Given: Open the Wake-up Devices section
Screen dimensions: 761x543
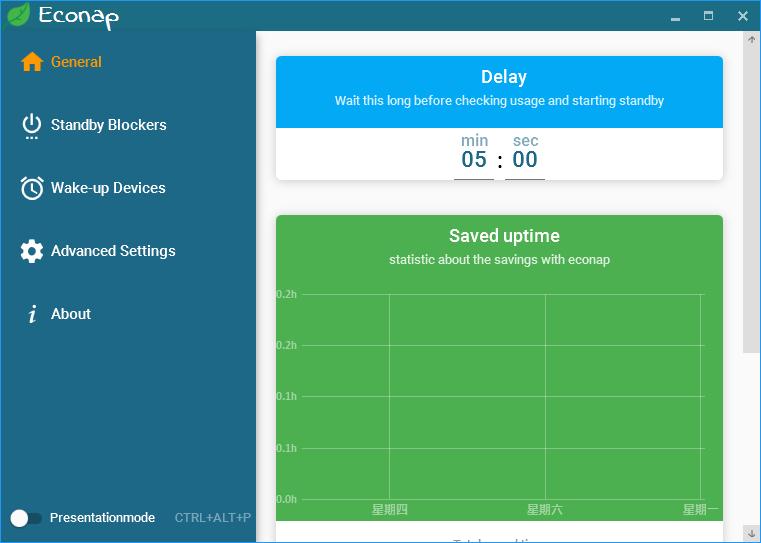Looking at the screenshot, I should 108,188.
